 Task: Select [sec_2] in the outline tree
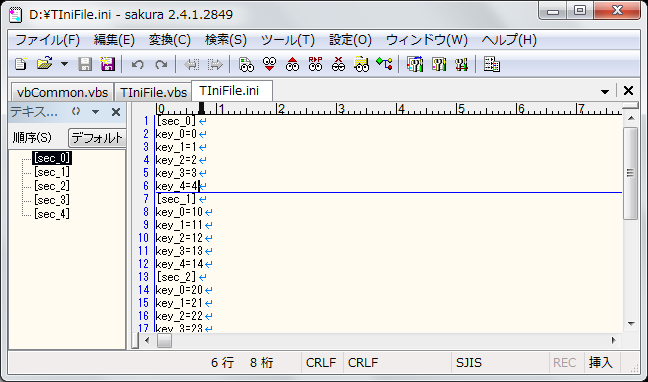coord(52,186)
